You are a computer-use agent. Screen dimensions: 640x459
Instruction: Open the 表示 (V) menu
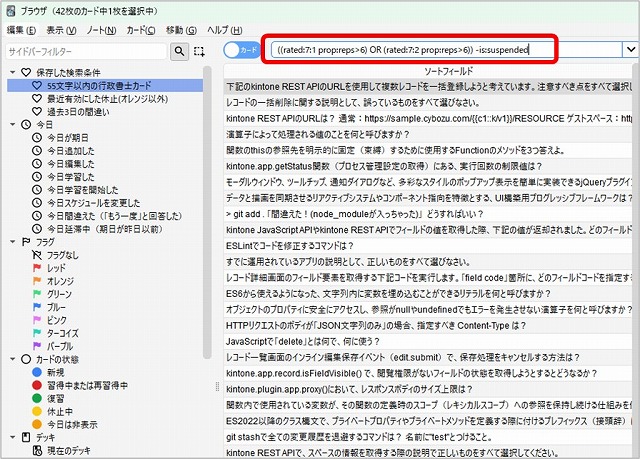(x=61, y=30)
